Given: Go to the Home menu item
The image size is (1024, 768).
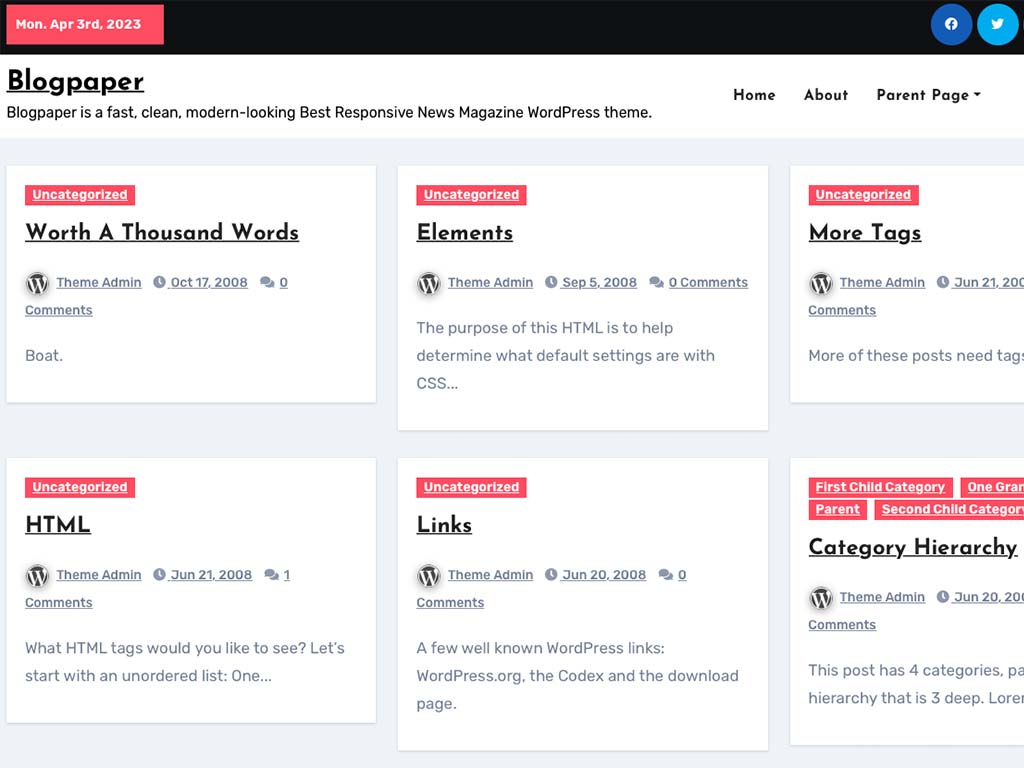Looking at the screenshot, I should (754, 95).
